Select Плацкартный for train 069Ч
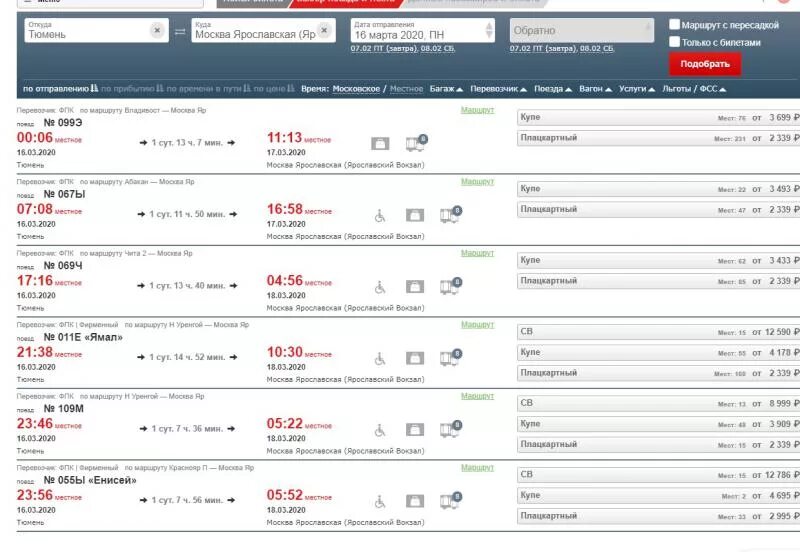This screenshot has height=552, width=800. coord(658,281)
